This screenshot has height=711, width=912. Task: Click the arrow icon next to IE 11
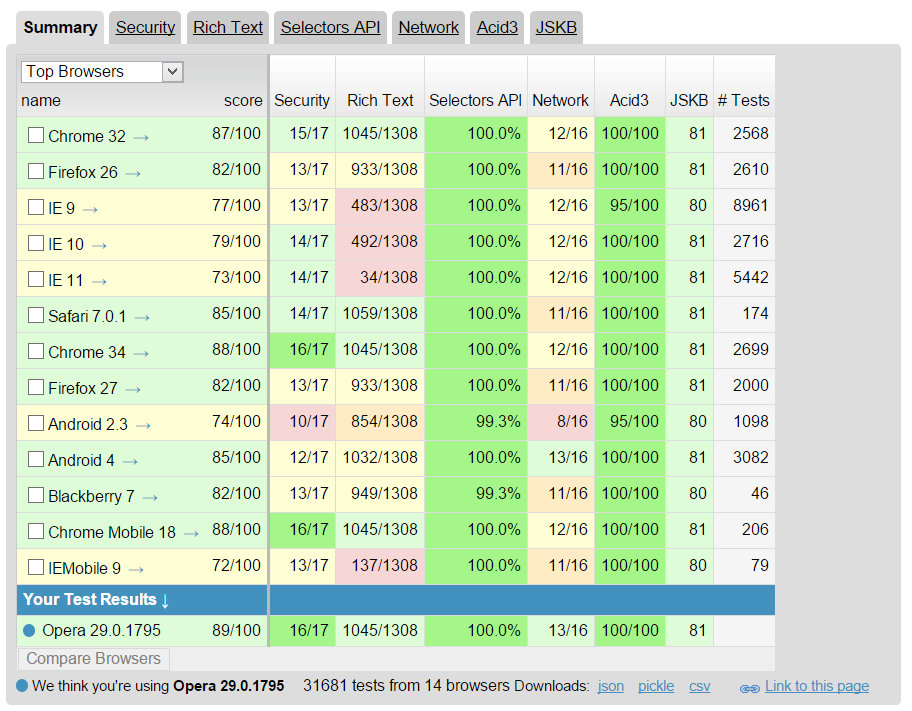coord(99,282)
